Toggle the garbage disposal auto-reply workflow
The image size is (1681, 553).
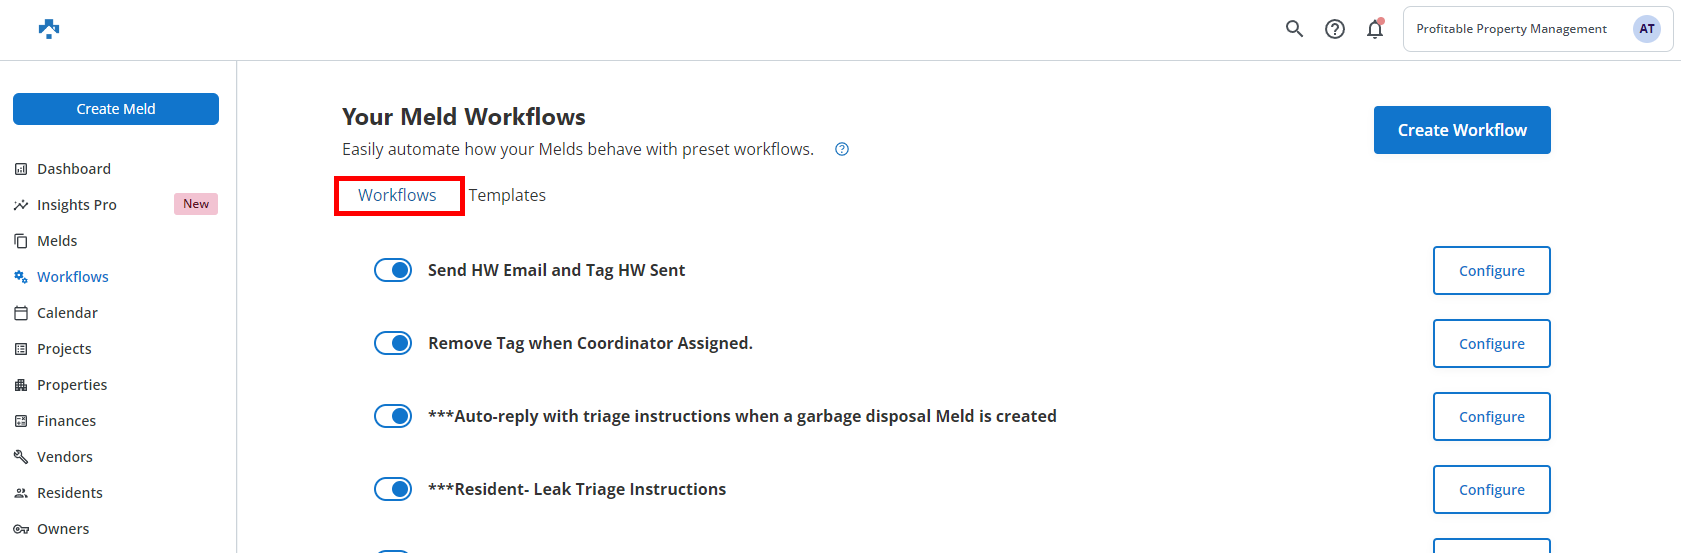point(393,416)
